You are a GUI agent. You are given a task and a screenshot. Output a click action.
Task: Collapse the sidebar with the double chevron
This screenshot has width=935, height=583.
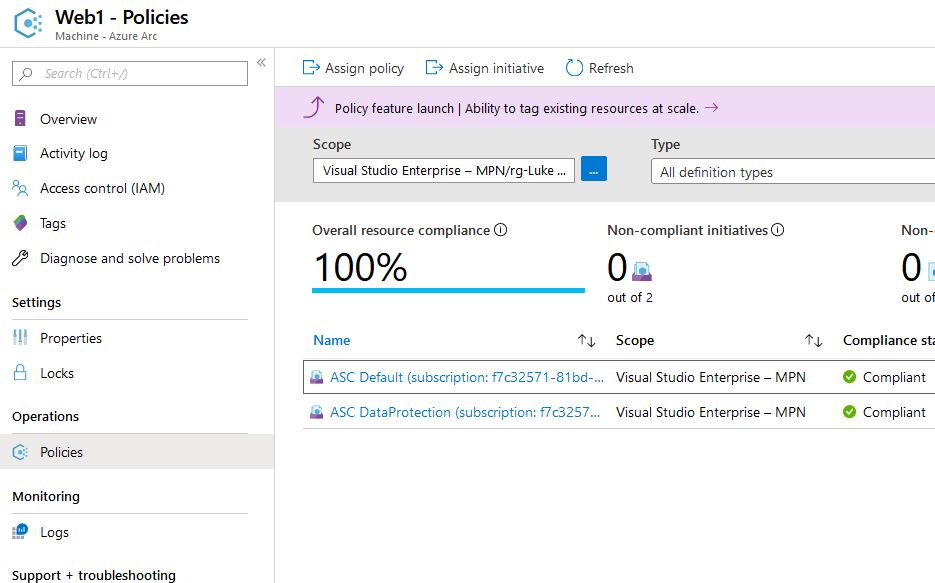coord(261,63)
